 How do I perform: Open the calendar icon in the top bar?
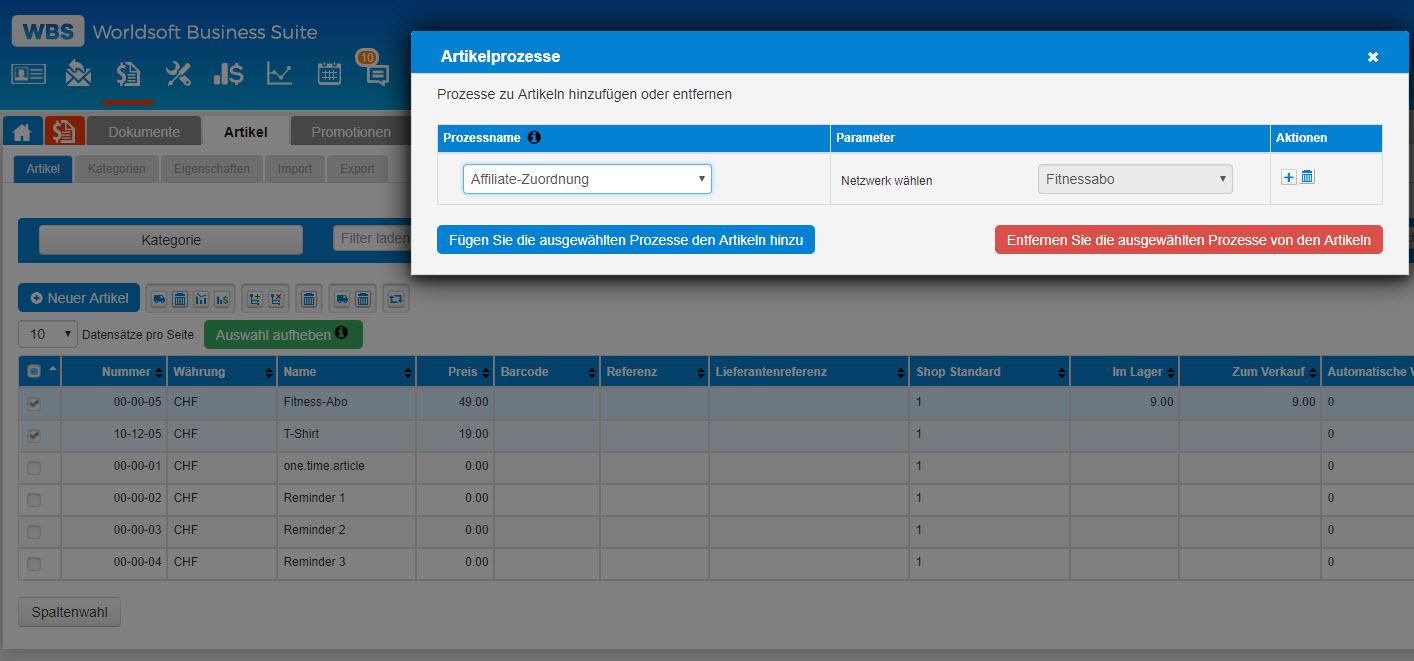click(x=329, y=73)
